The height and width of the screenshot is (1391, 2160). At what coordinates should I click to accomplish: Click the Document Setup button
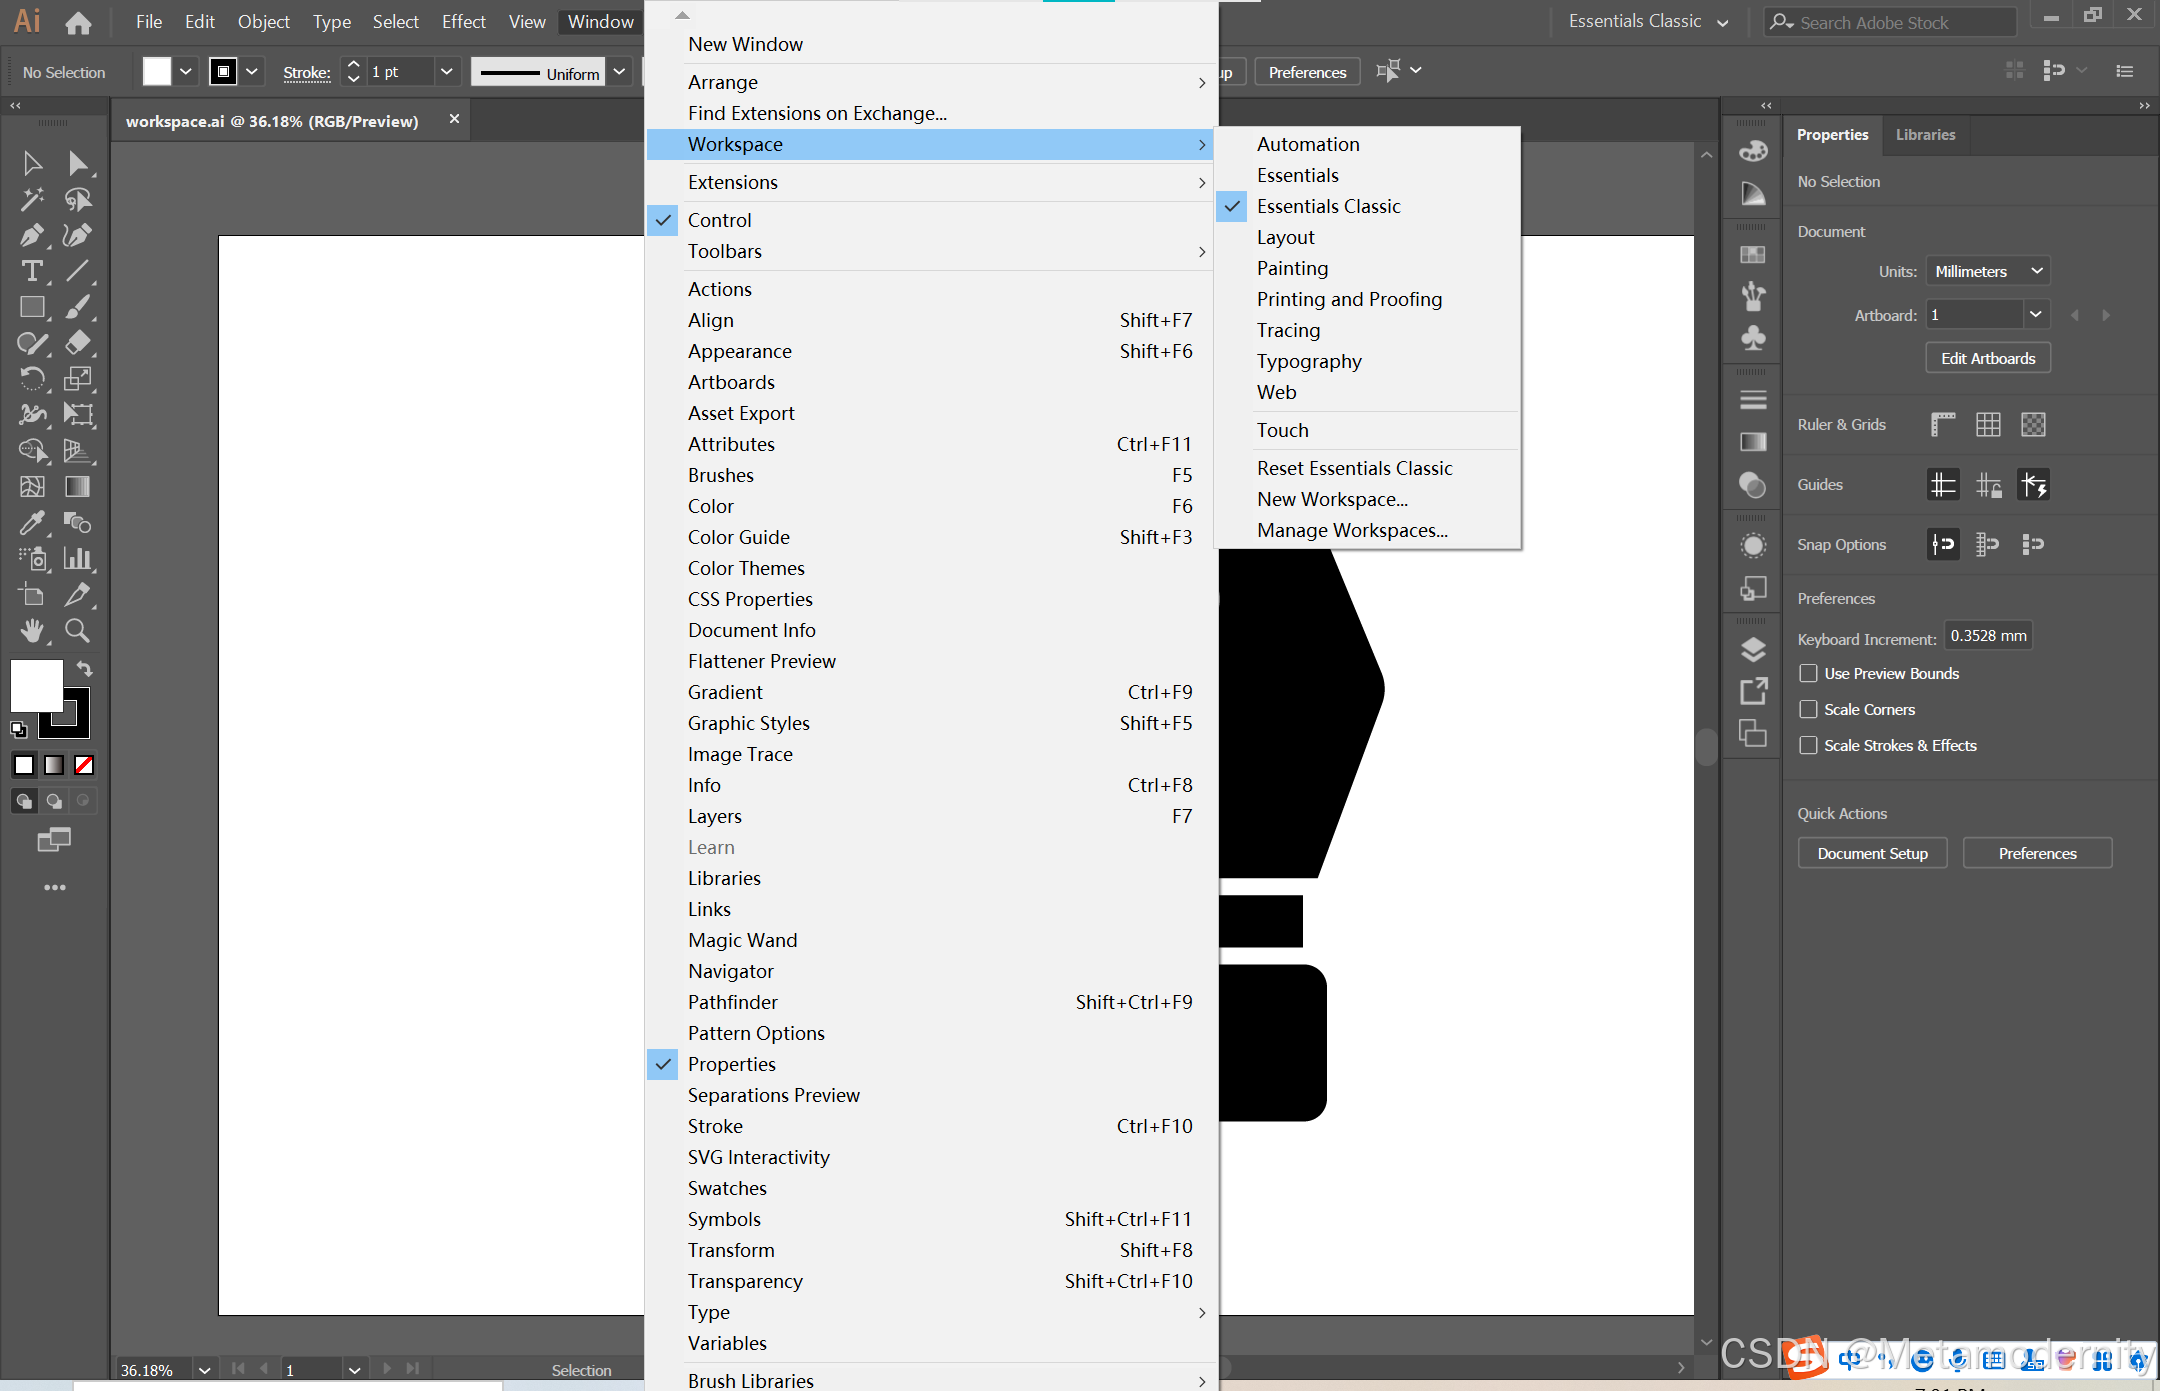pos(1872,854)
